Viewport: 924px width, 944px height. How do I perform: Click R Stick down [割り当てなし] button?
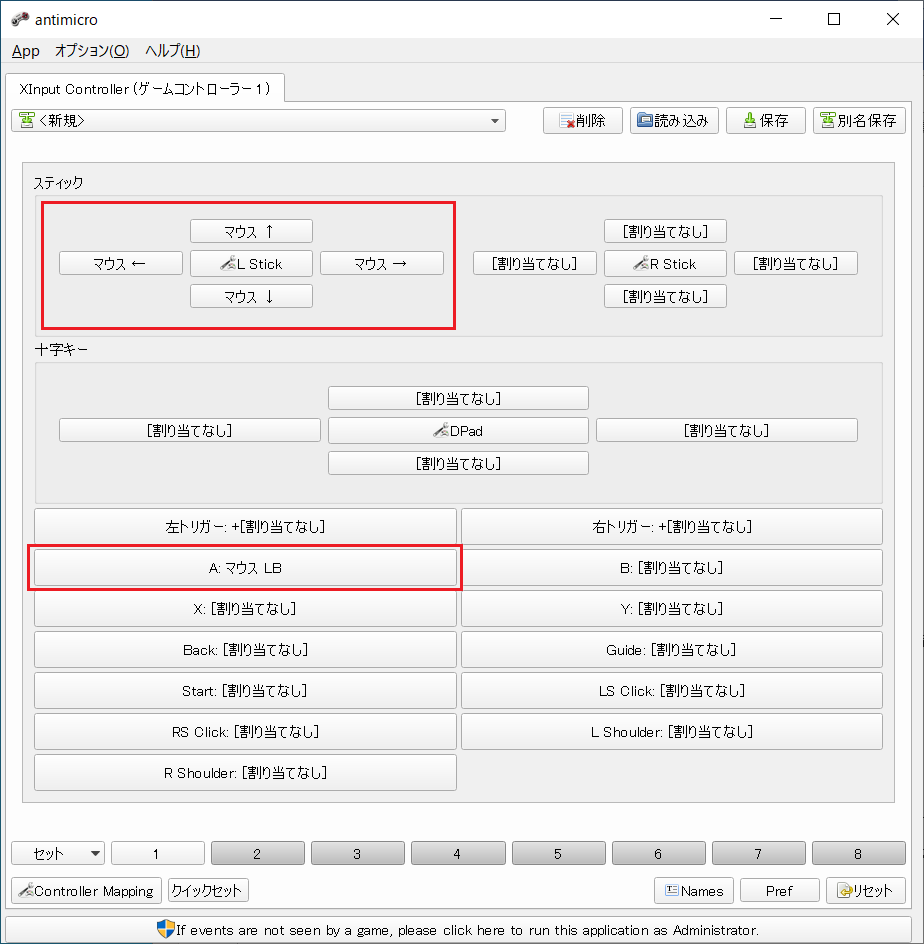[665, 296]
